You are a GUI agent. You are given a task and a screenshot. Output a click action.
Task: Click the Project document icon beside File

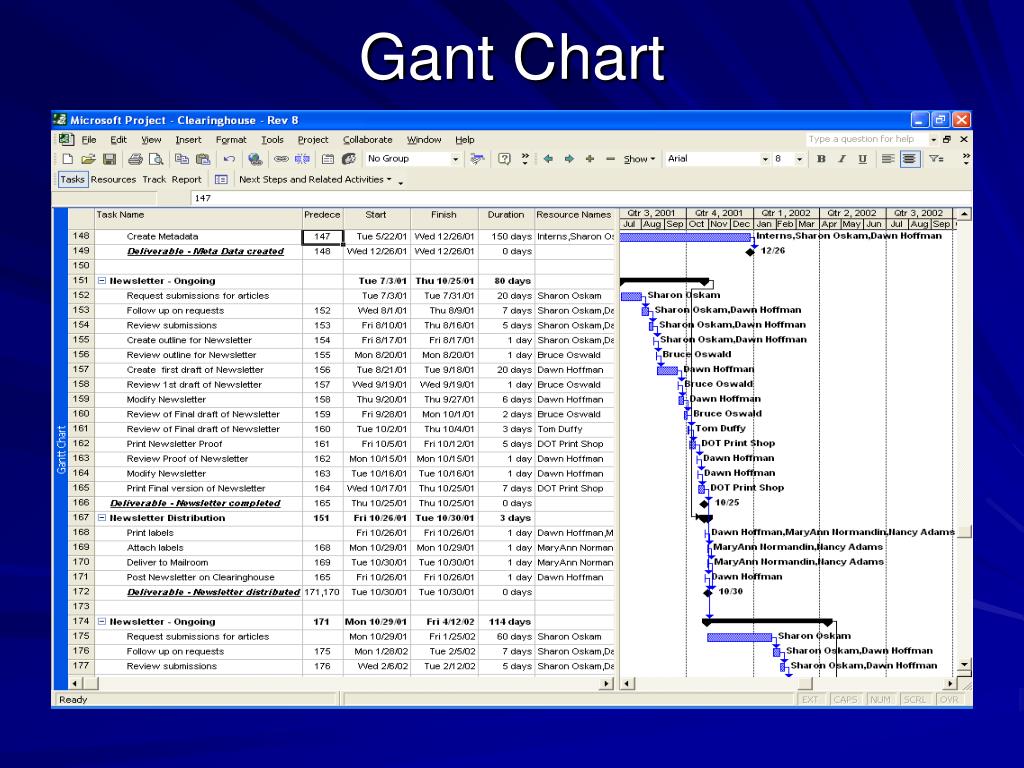(x=66, y=139)
